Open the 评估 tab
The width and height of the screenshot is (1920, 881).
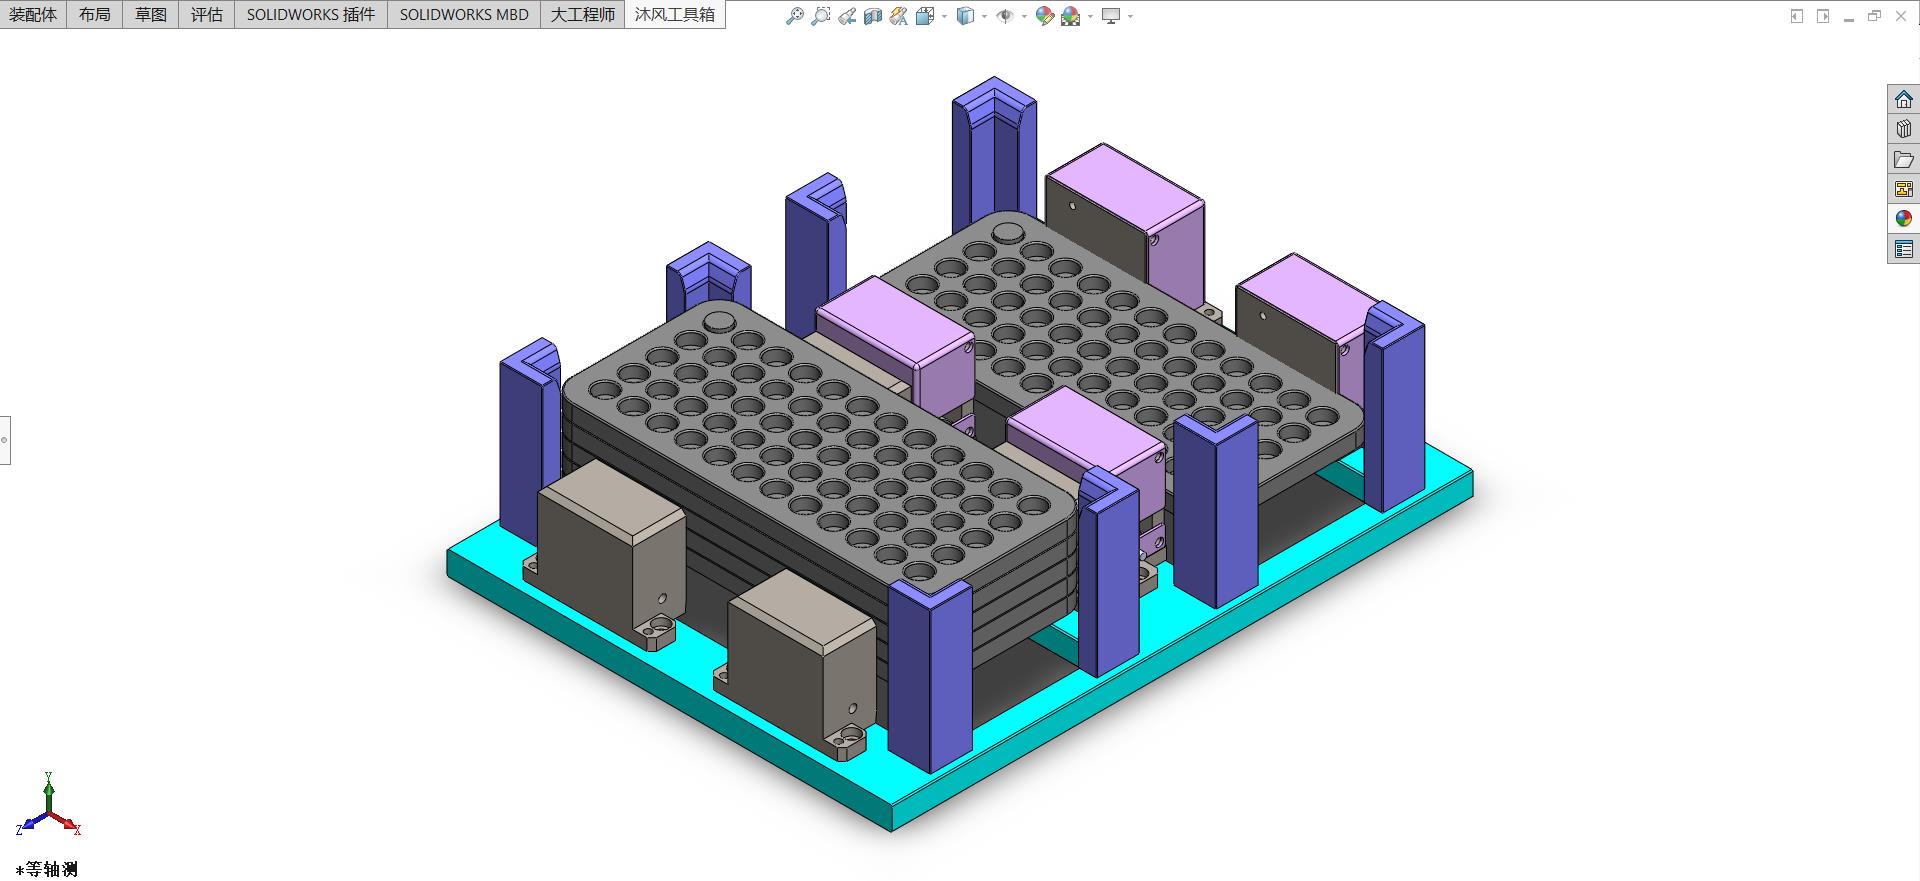click(207, 14)
